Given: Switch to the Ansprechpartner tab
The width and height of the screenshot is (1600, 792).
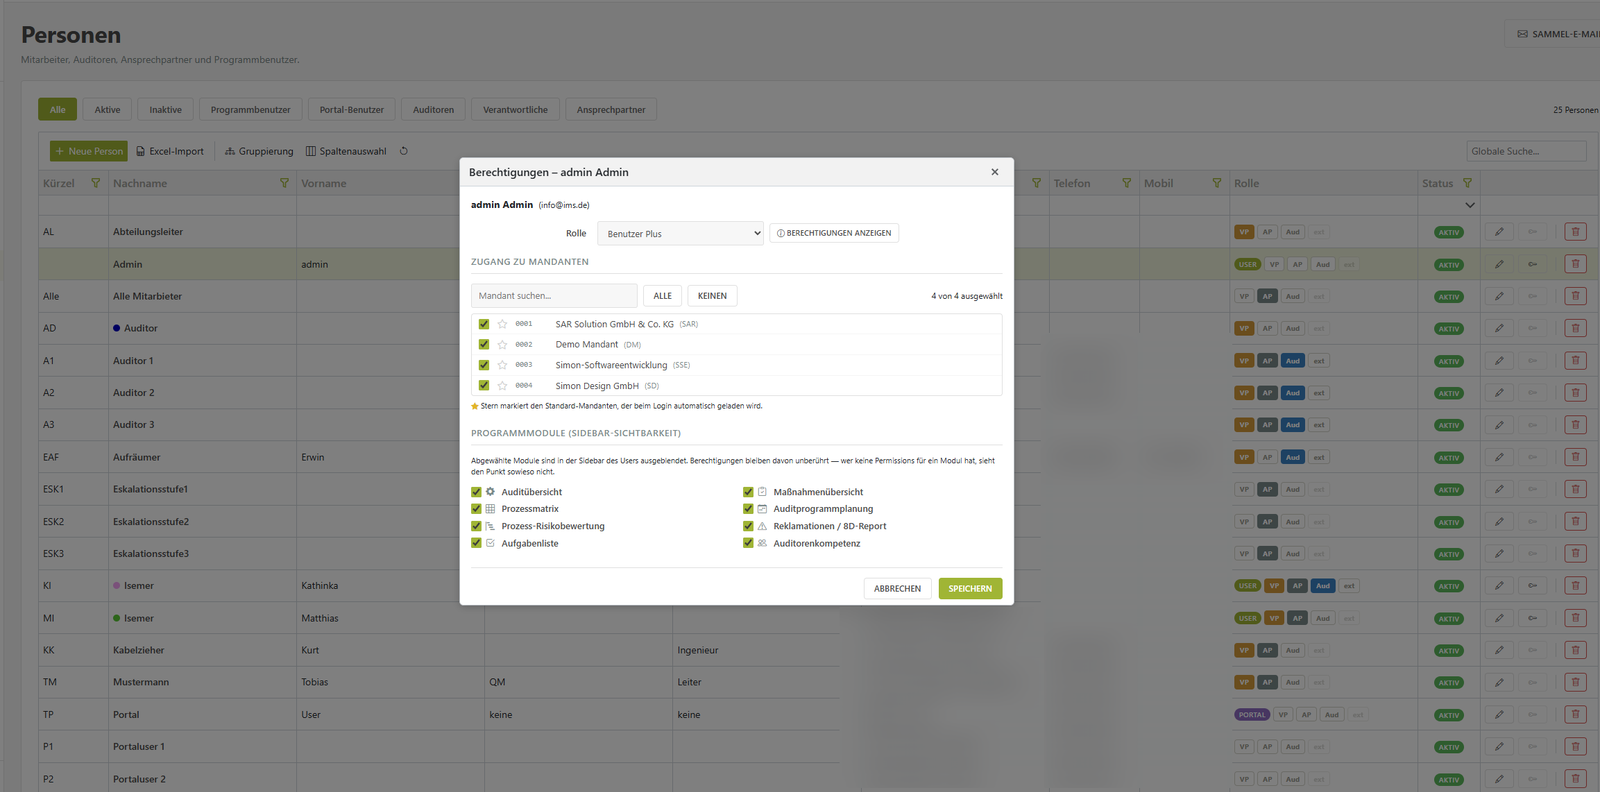Looking at the screenshot, I should [x=611, y=110].
